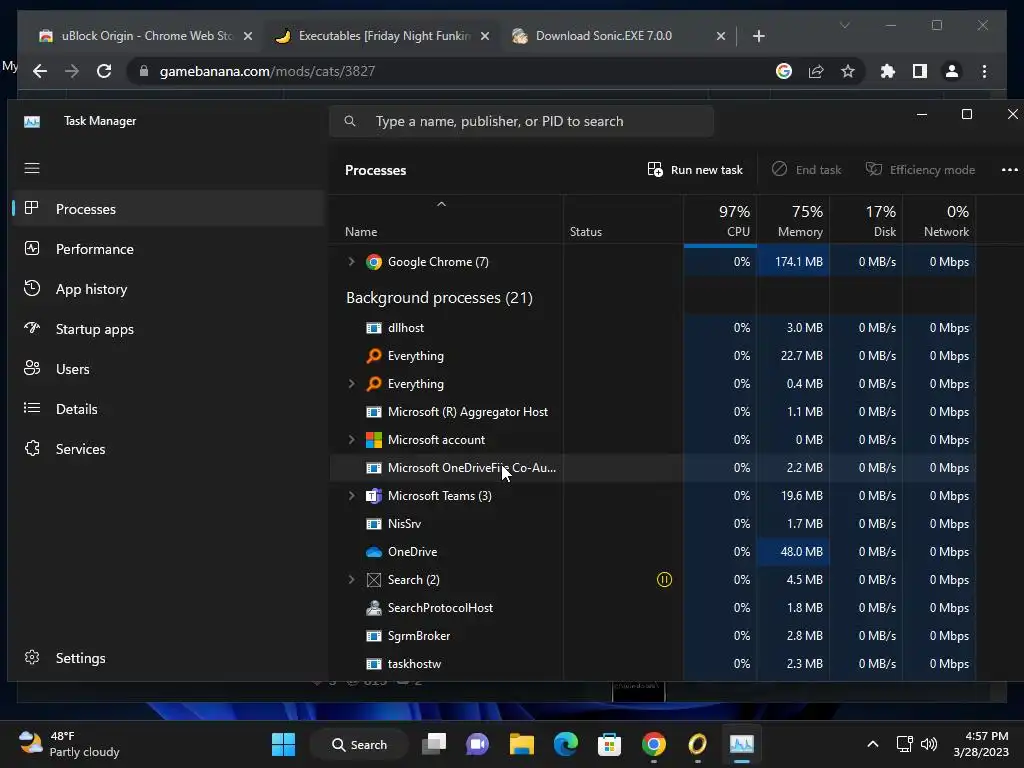Viewport: 1024px width, 768px height.
Task: Select Microsoft OneDriveFile Co-Au... process row
Action: [x=652, y=468]
